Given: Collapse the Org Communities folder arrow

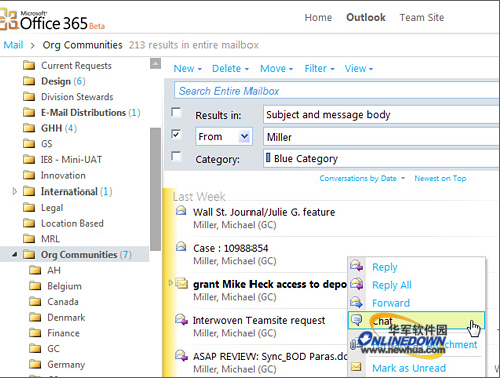Looking at the screenshot, I should (x=14, y=254).
